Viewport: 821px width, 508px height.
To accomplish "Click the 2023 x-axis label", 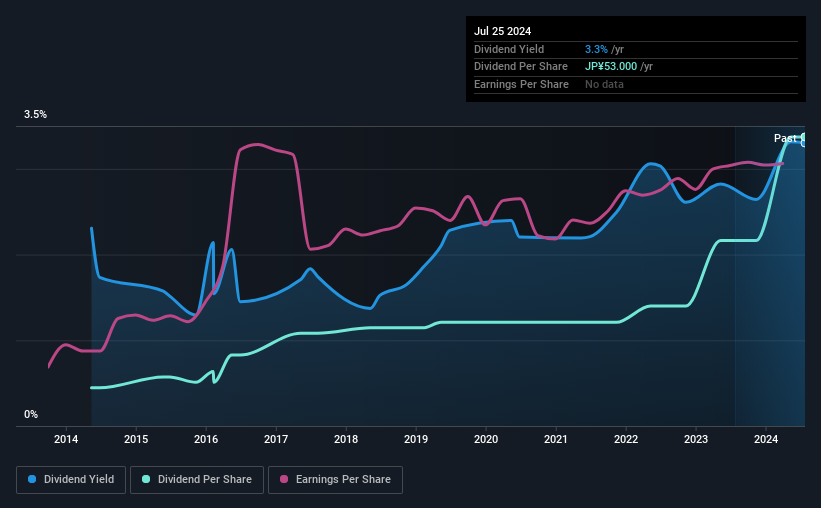I will pos(696,439).
